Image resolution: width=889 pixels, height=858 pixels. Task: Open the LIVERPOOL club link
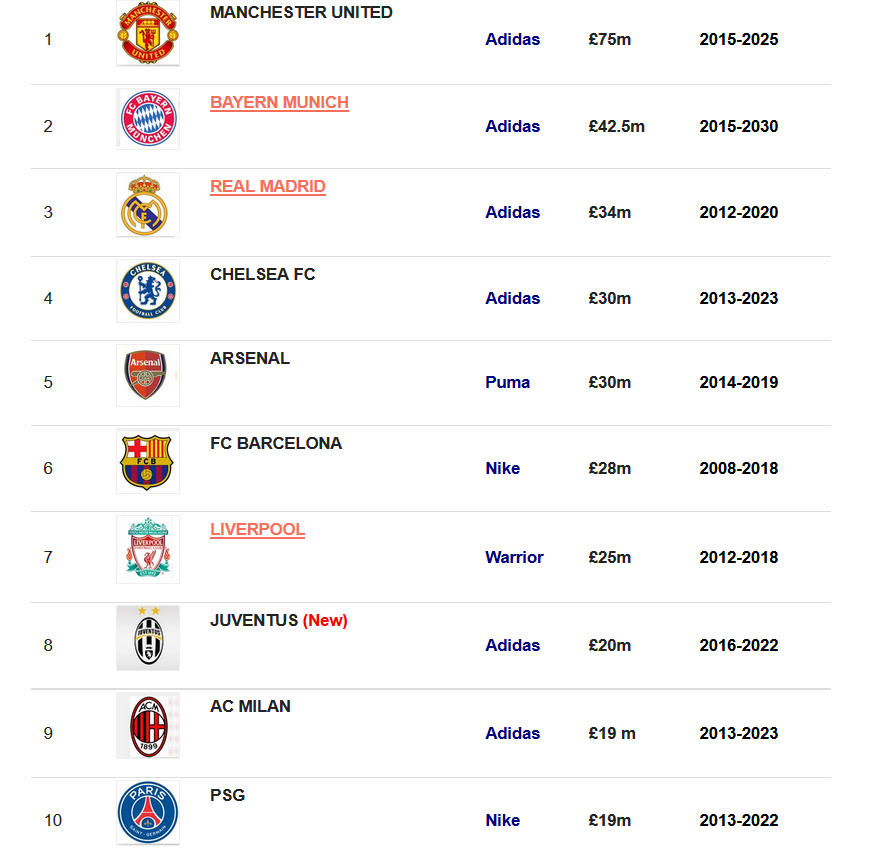(257, 530)
